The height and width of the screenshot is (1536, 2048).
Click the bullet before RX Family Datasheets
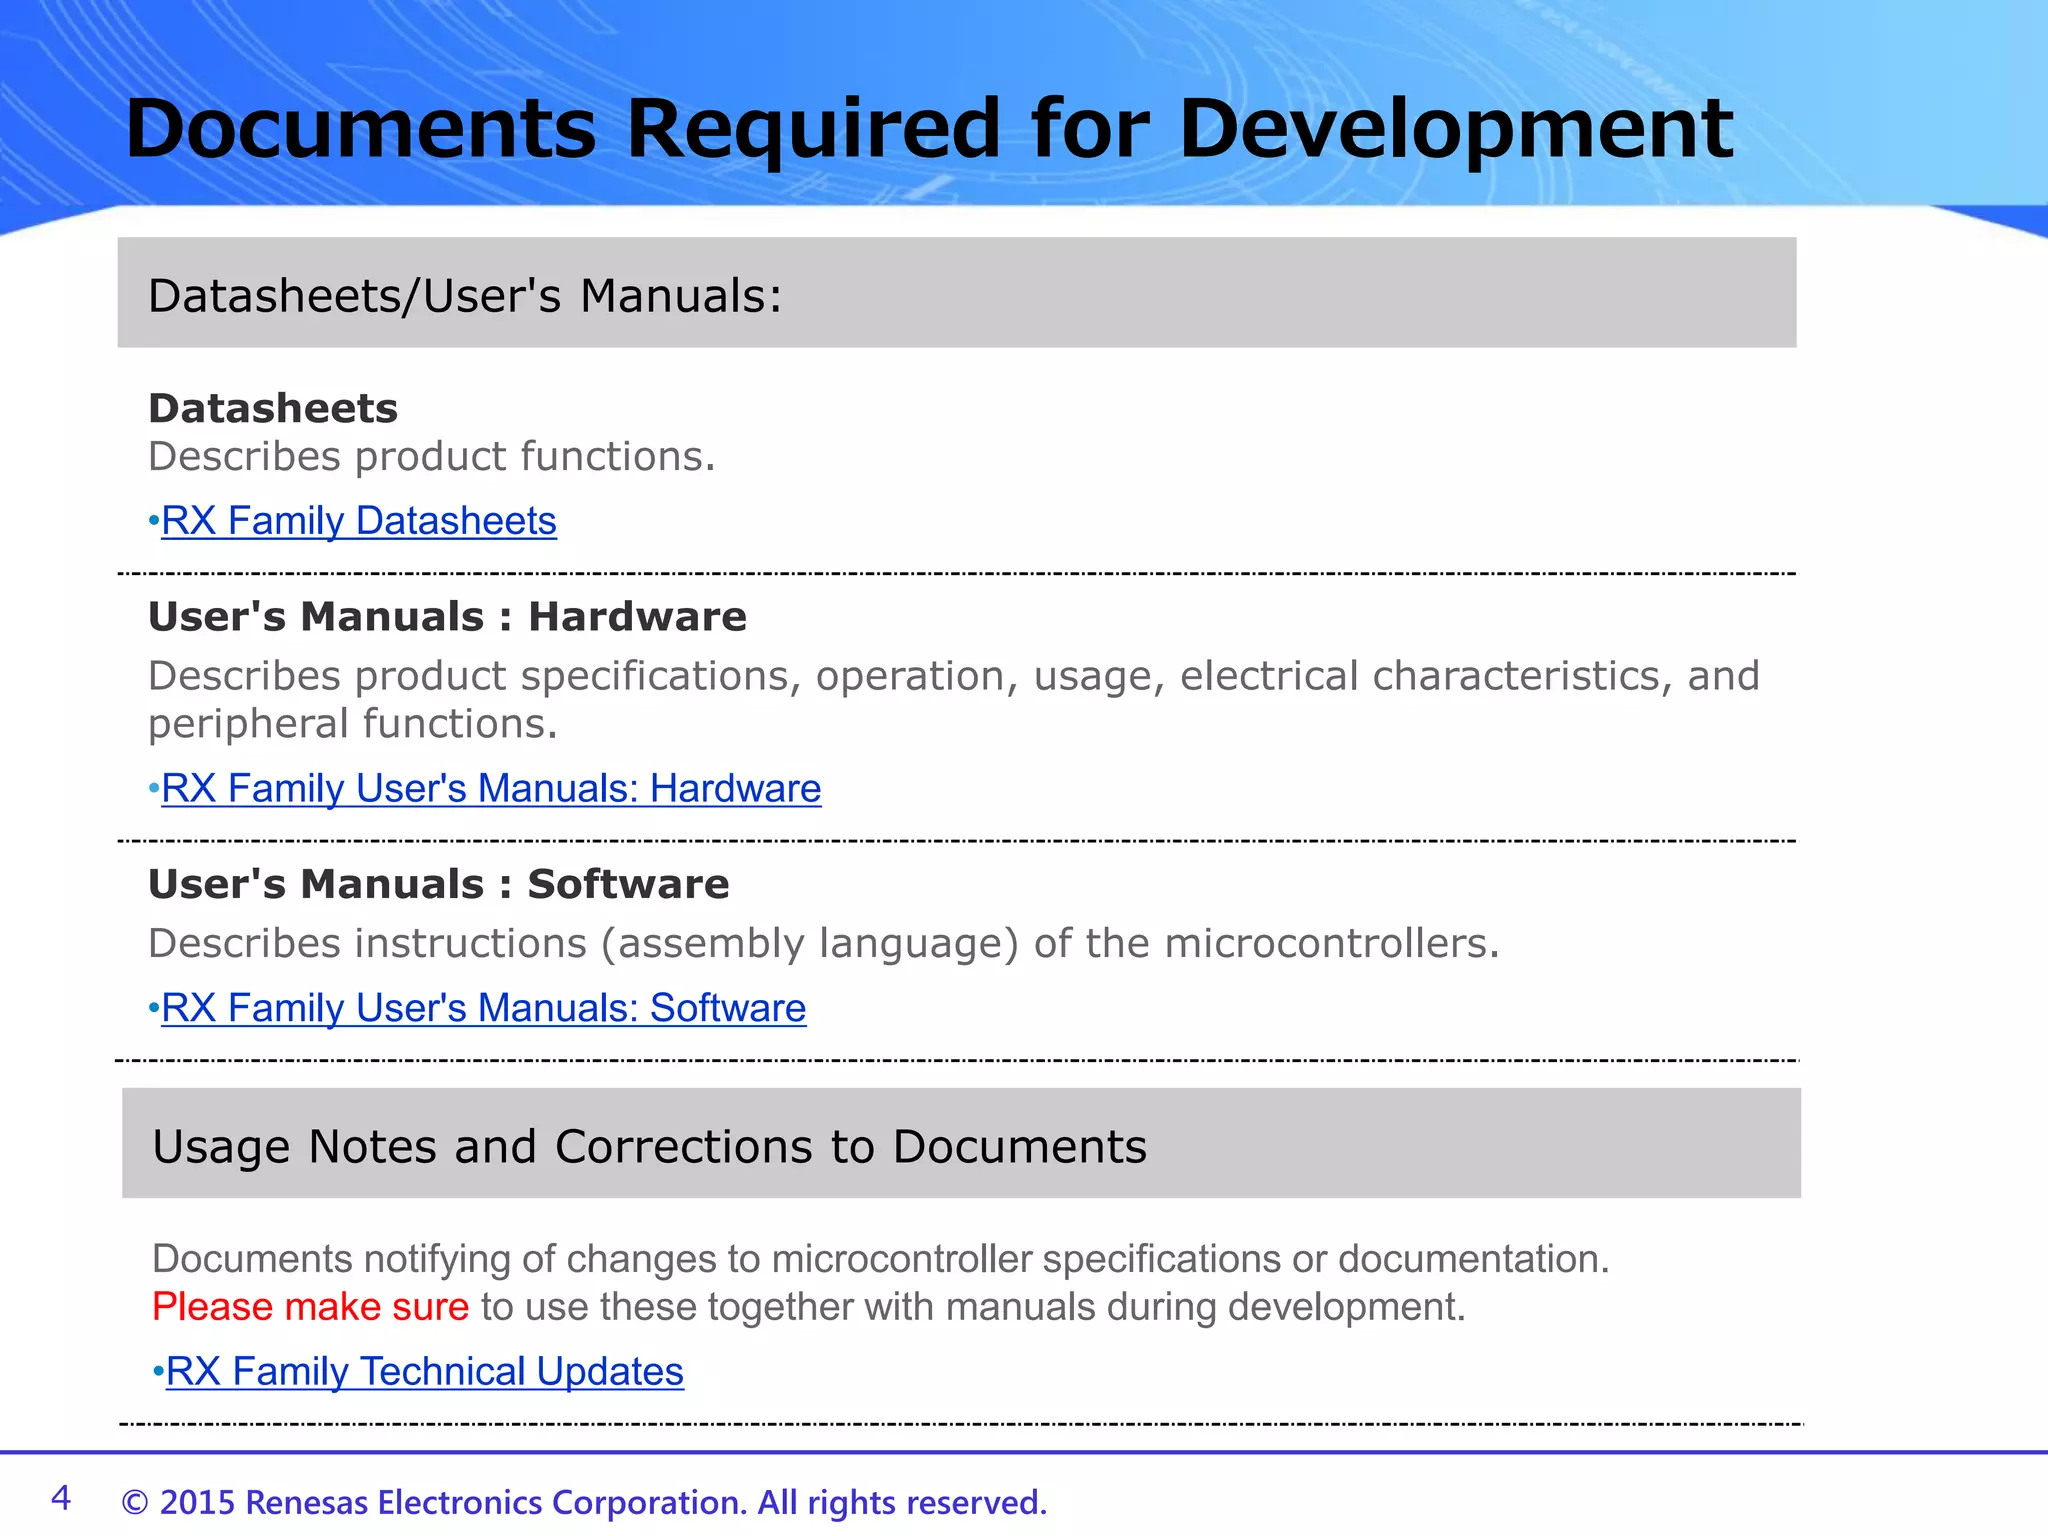point(153,521)
